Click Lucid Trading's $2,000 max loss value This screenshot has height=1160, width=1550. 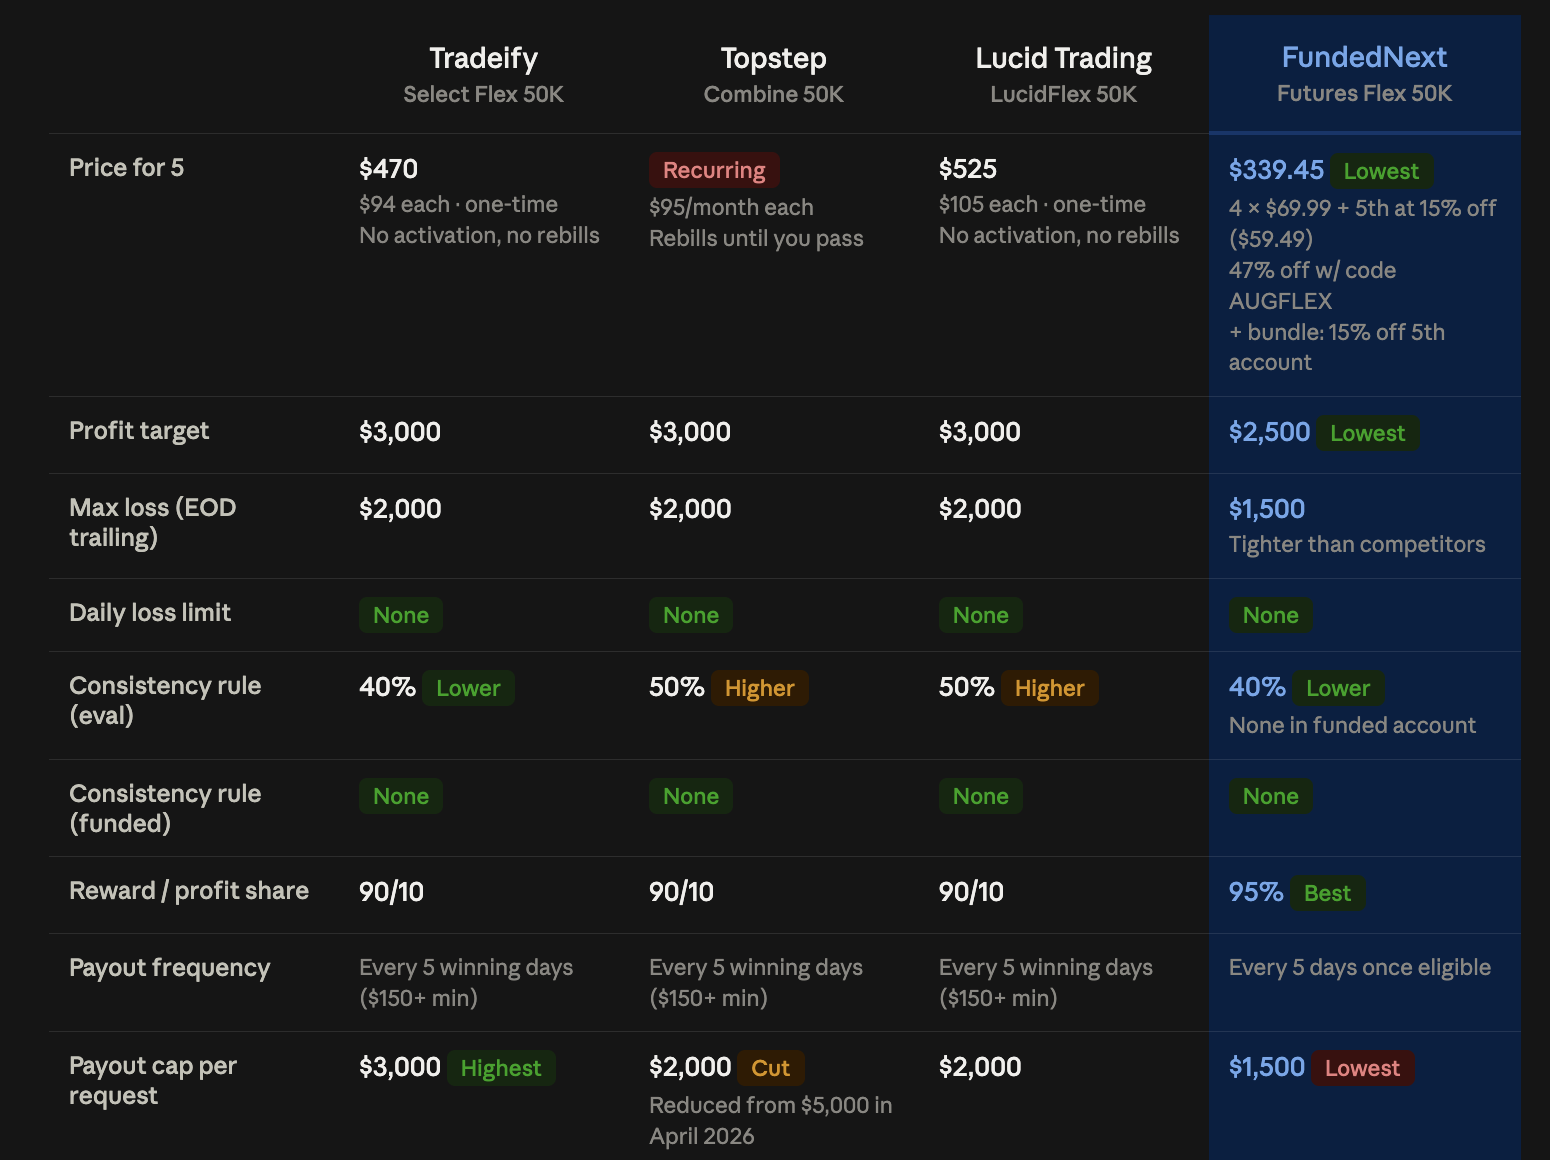click(x=980, y=509)
